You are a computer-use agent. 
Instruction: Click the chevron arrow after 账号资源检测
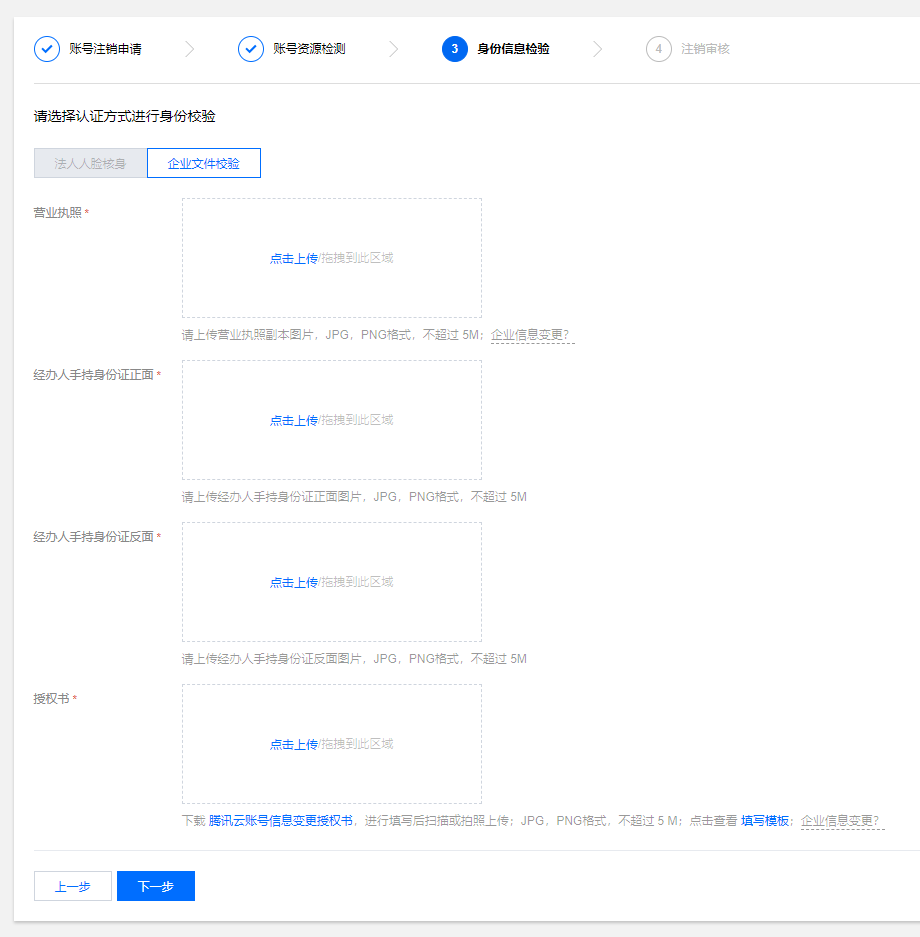click(394, 49)
